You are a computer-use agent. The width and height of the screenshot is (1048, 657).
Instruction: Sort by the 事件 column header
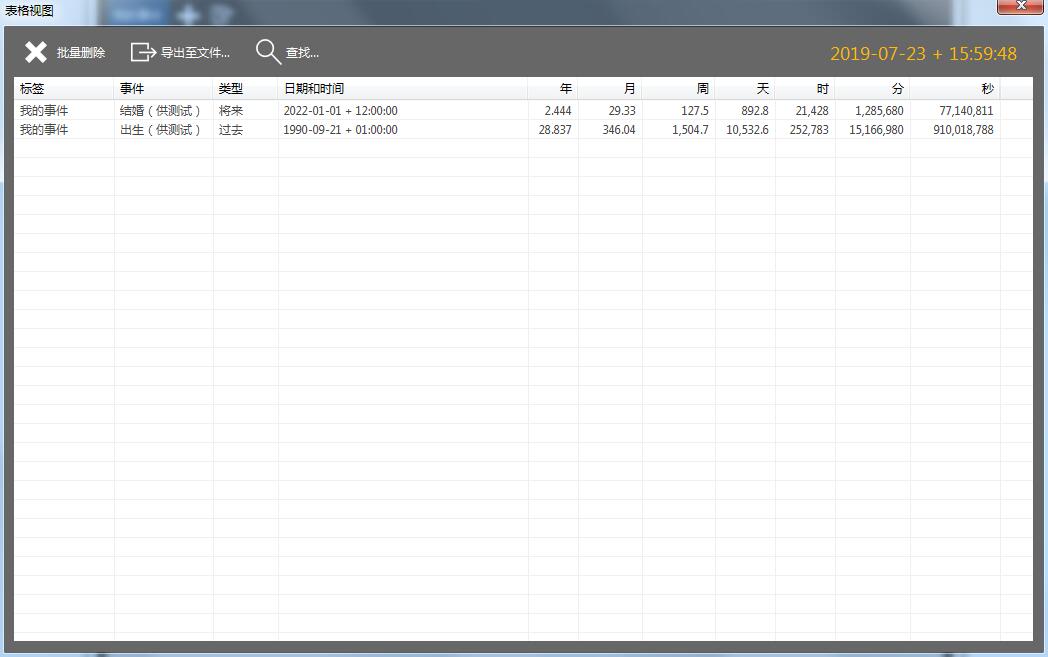164,89
